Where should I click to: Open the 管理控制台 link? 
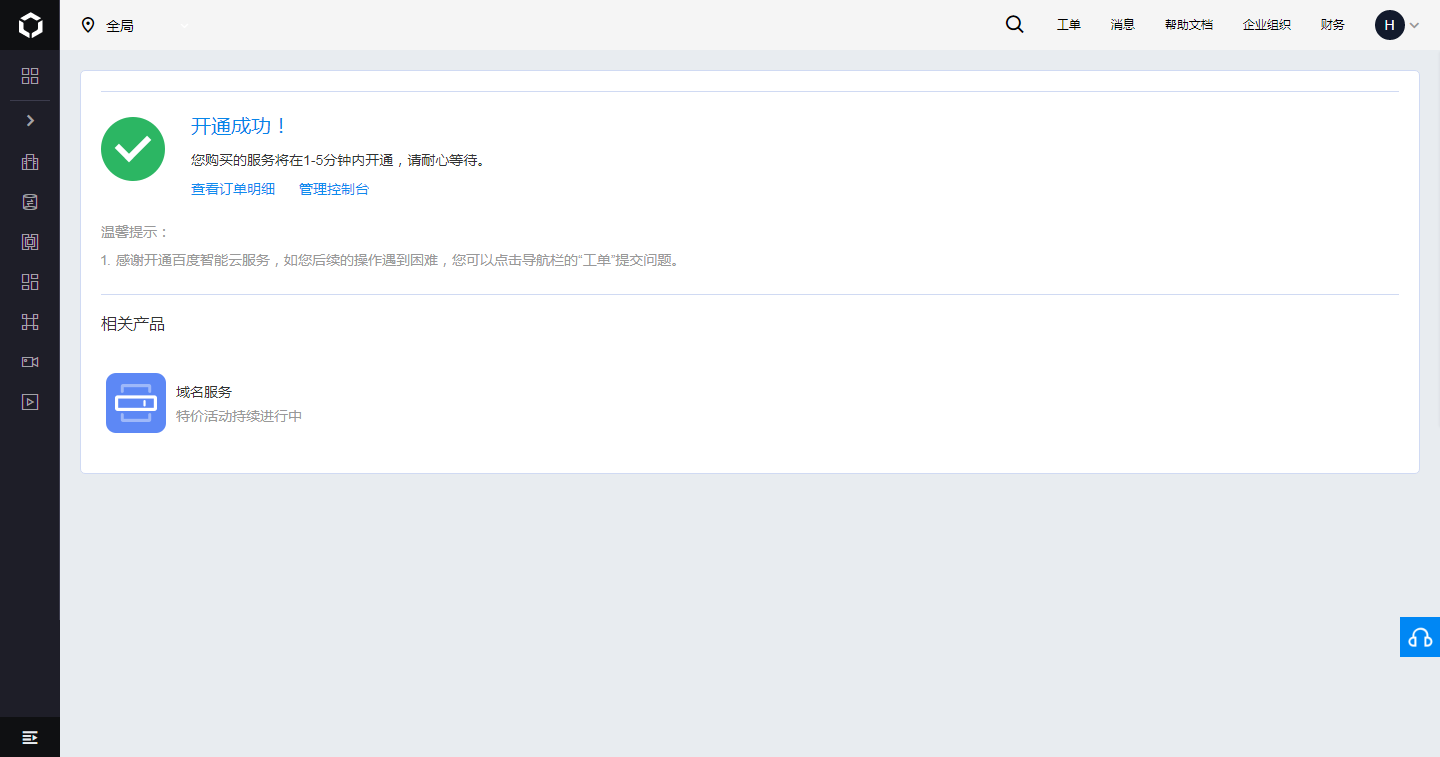coord(334,189)
